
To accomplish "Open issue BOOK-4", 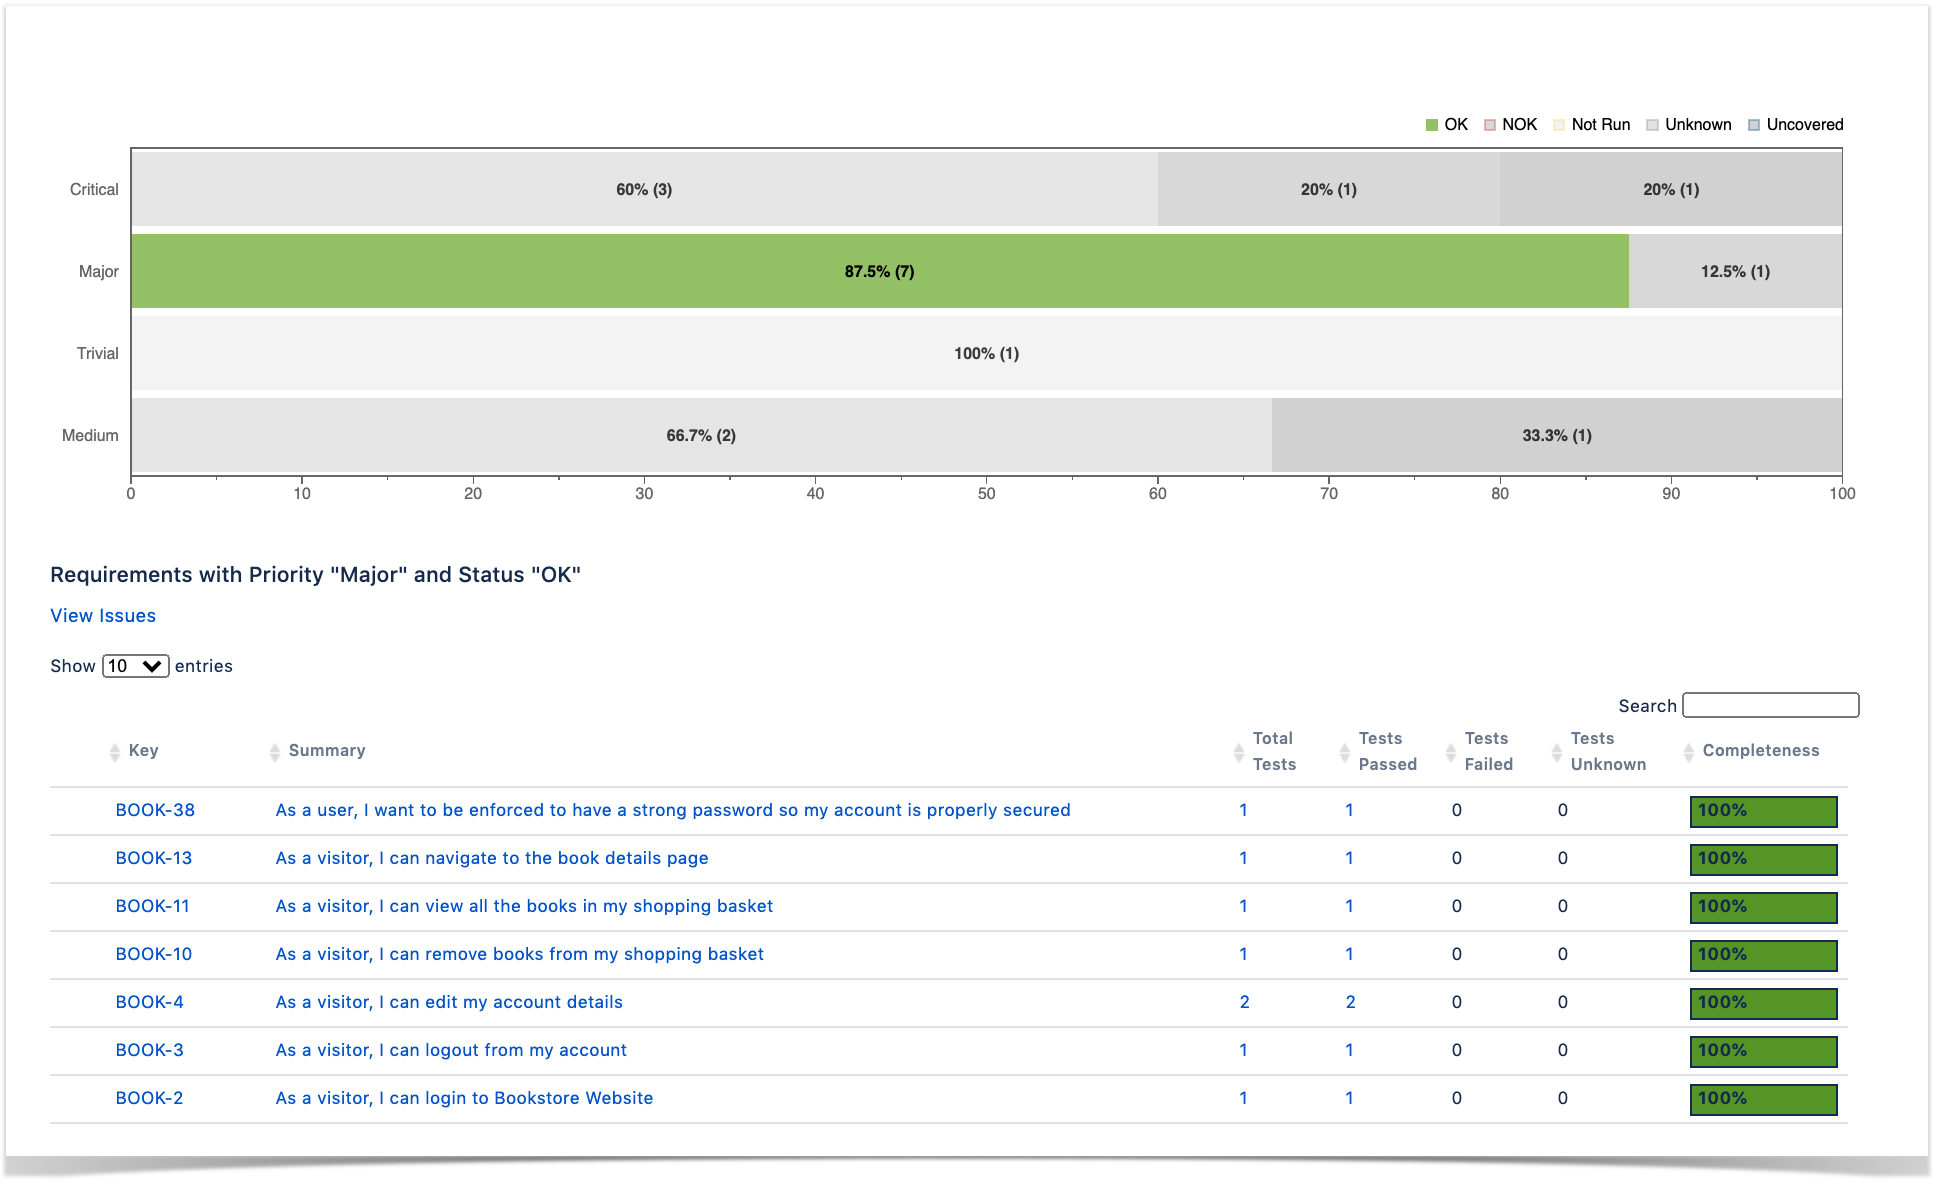I will (x=150, y=1002).
